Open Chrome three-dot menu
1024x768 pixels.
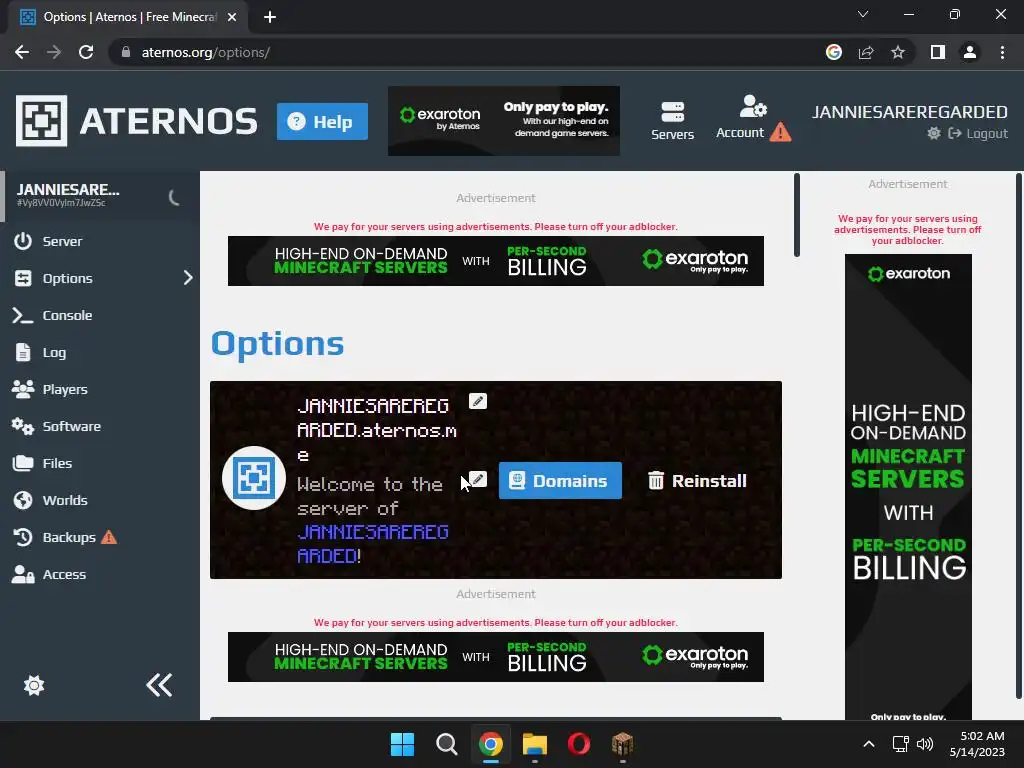tap(1002, 52)
